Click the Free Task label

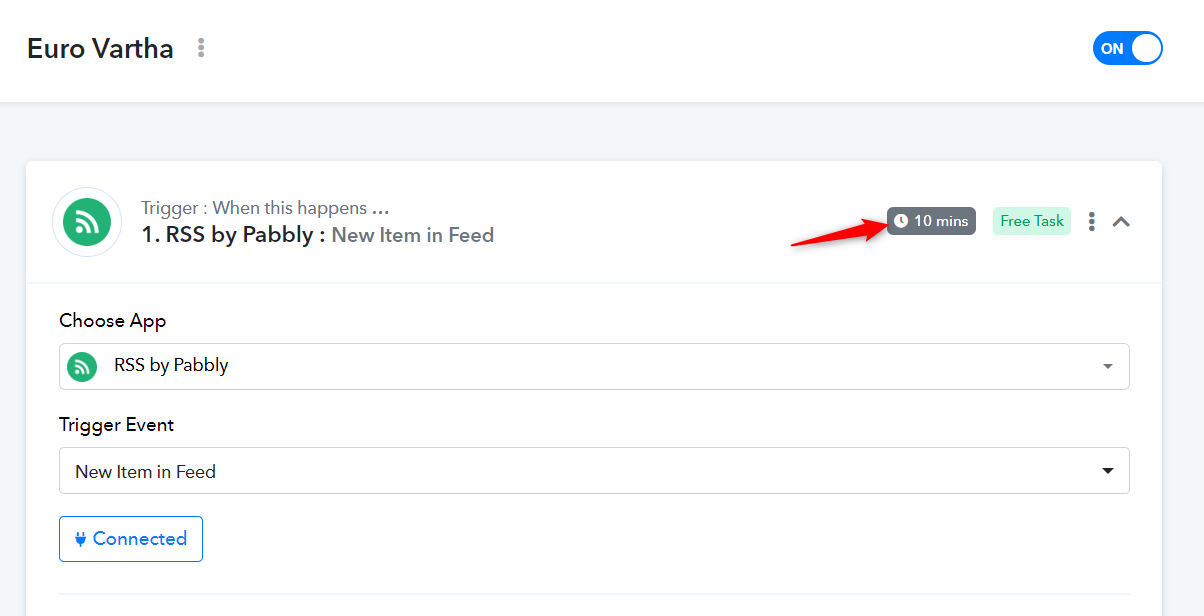click(1032, 221)
